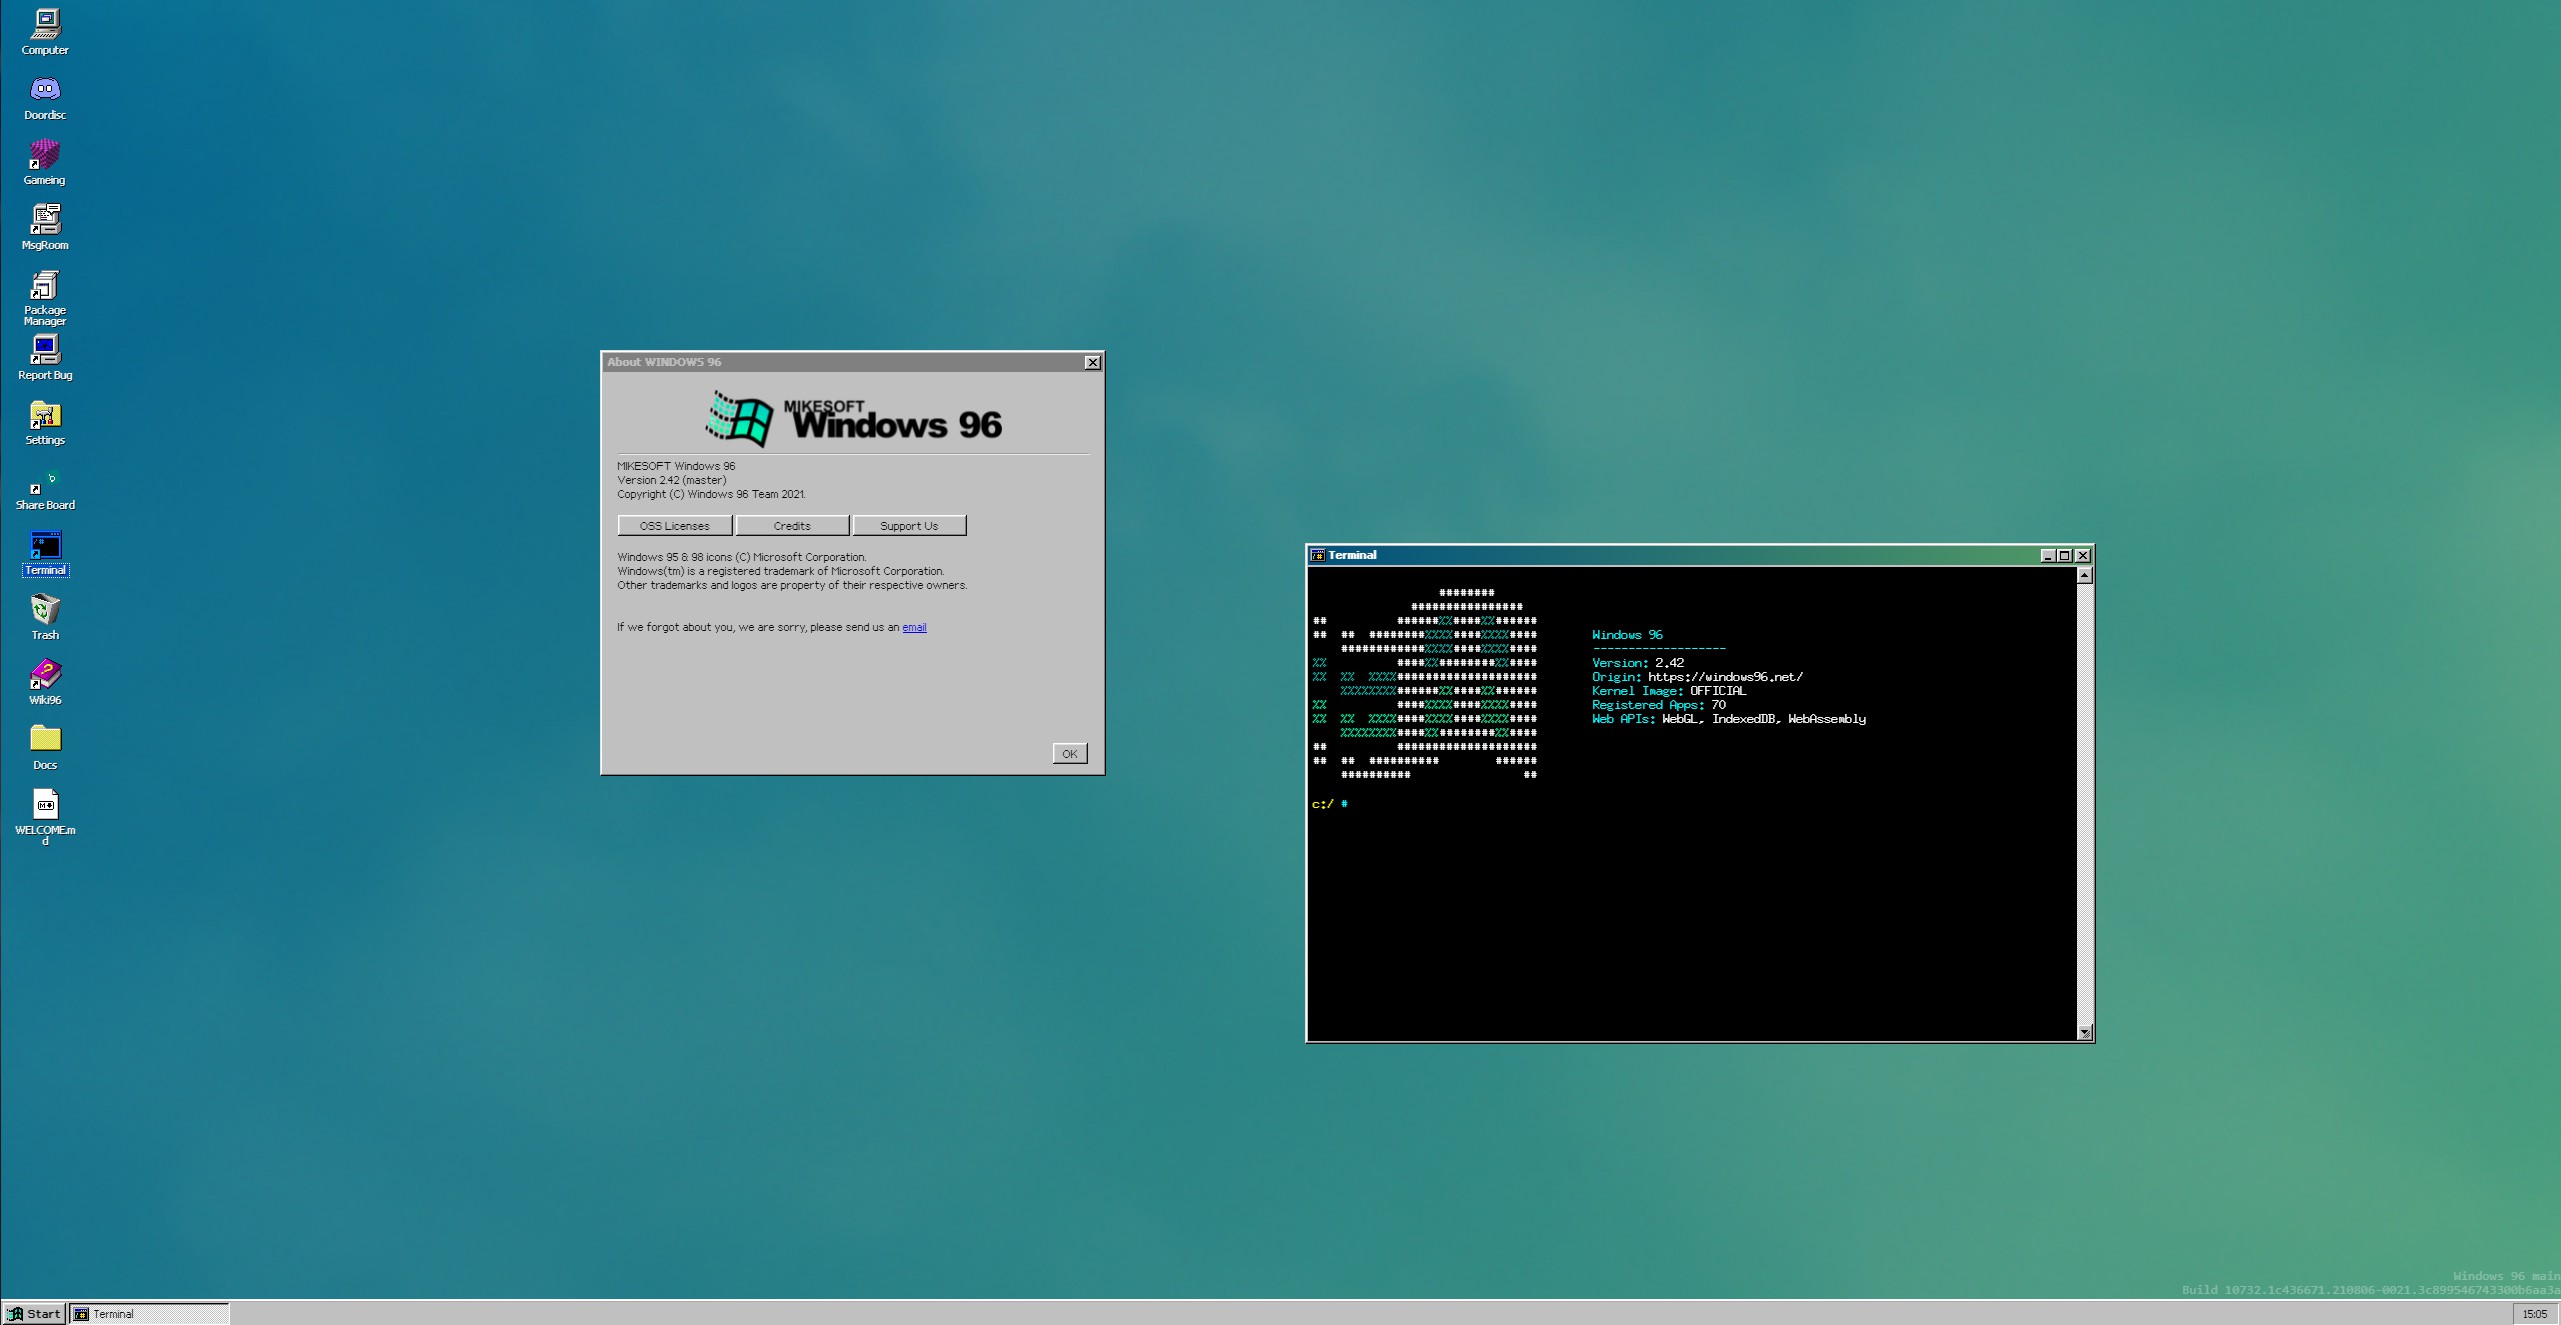Select the WELCOME.md file icon

click(x=45, y=817)
